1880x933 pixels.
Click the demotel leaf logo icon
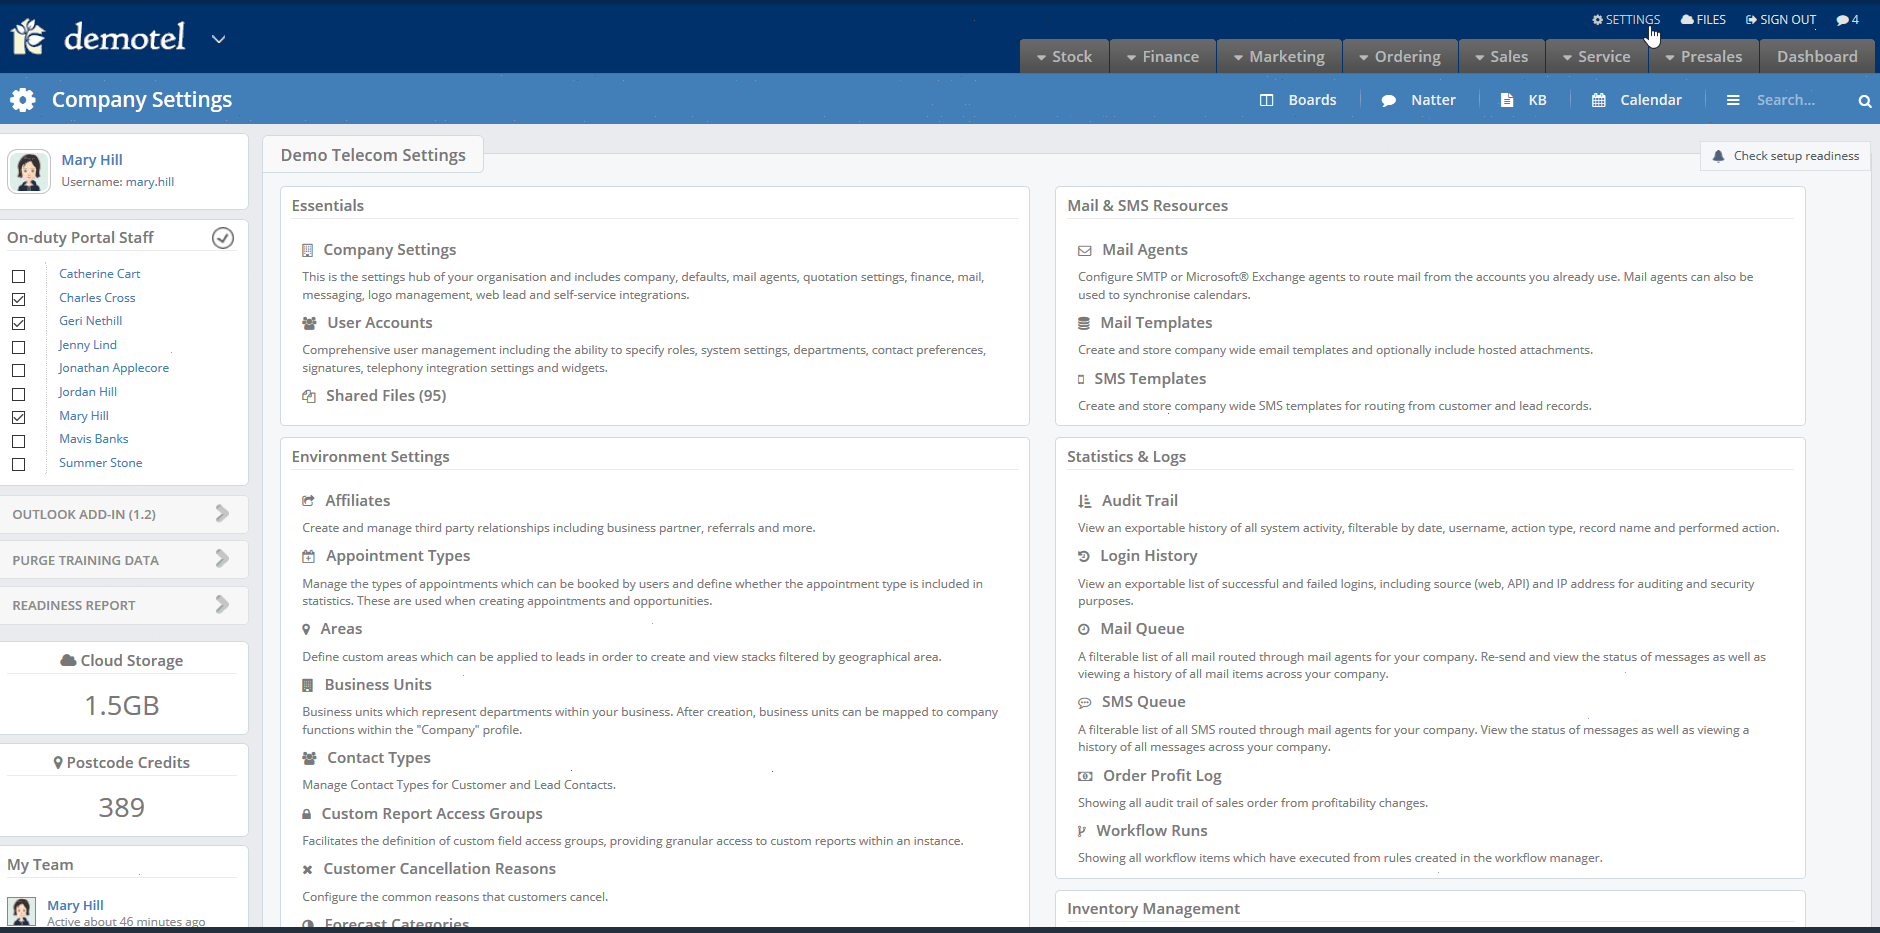(28, 37)
